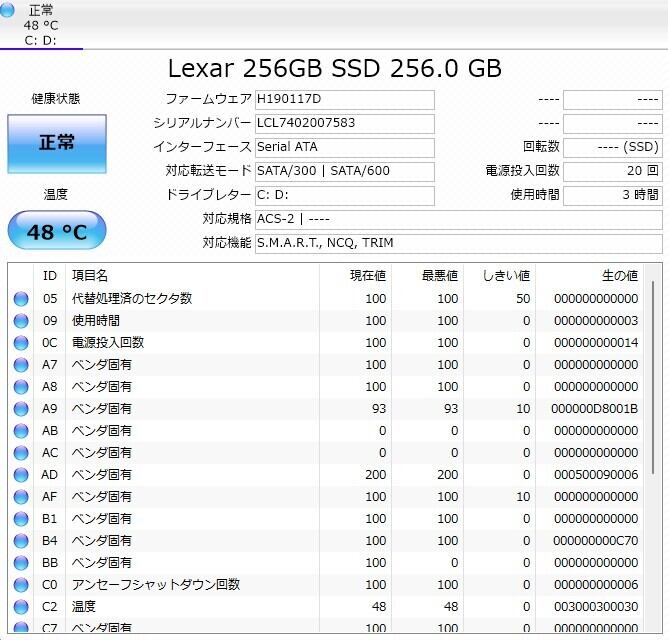This screenshot has height=640, width=668.
Task: Click the status orb for ID A9 row
Action: point(21,409)
